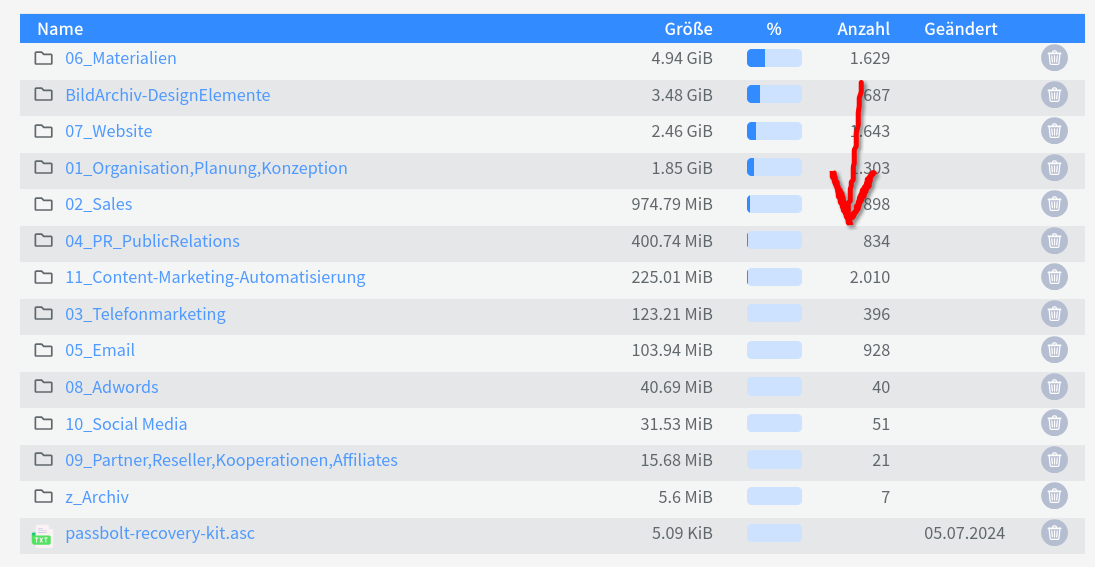Open 01_Organisation,Planung,Konzeption folder

tap(206, 168)
